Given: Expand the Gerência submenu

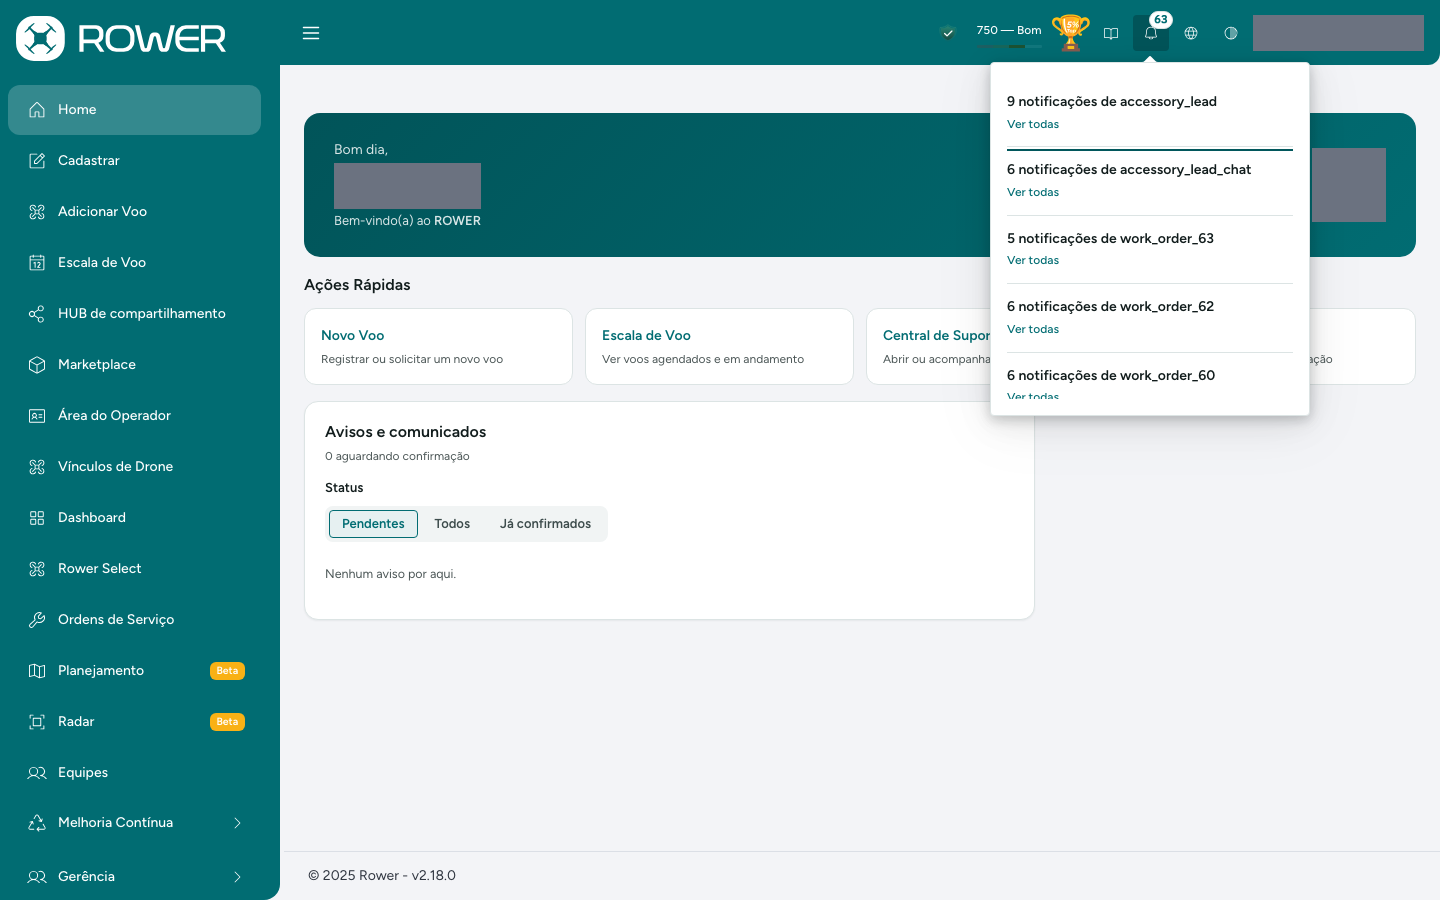Looking at the screenshot, I should click(x=134, y=877).
